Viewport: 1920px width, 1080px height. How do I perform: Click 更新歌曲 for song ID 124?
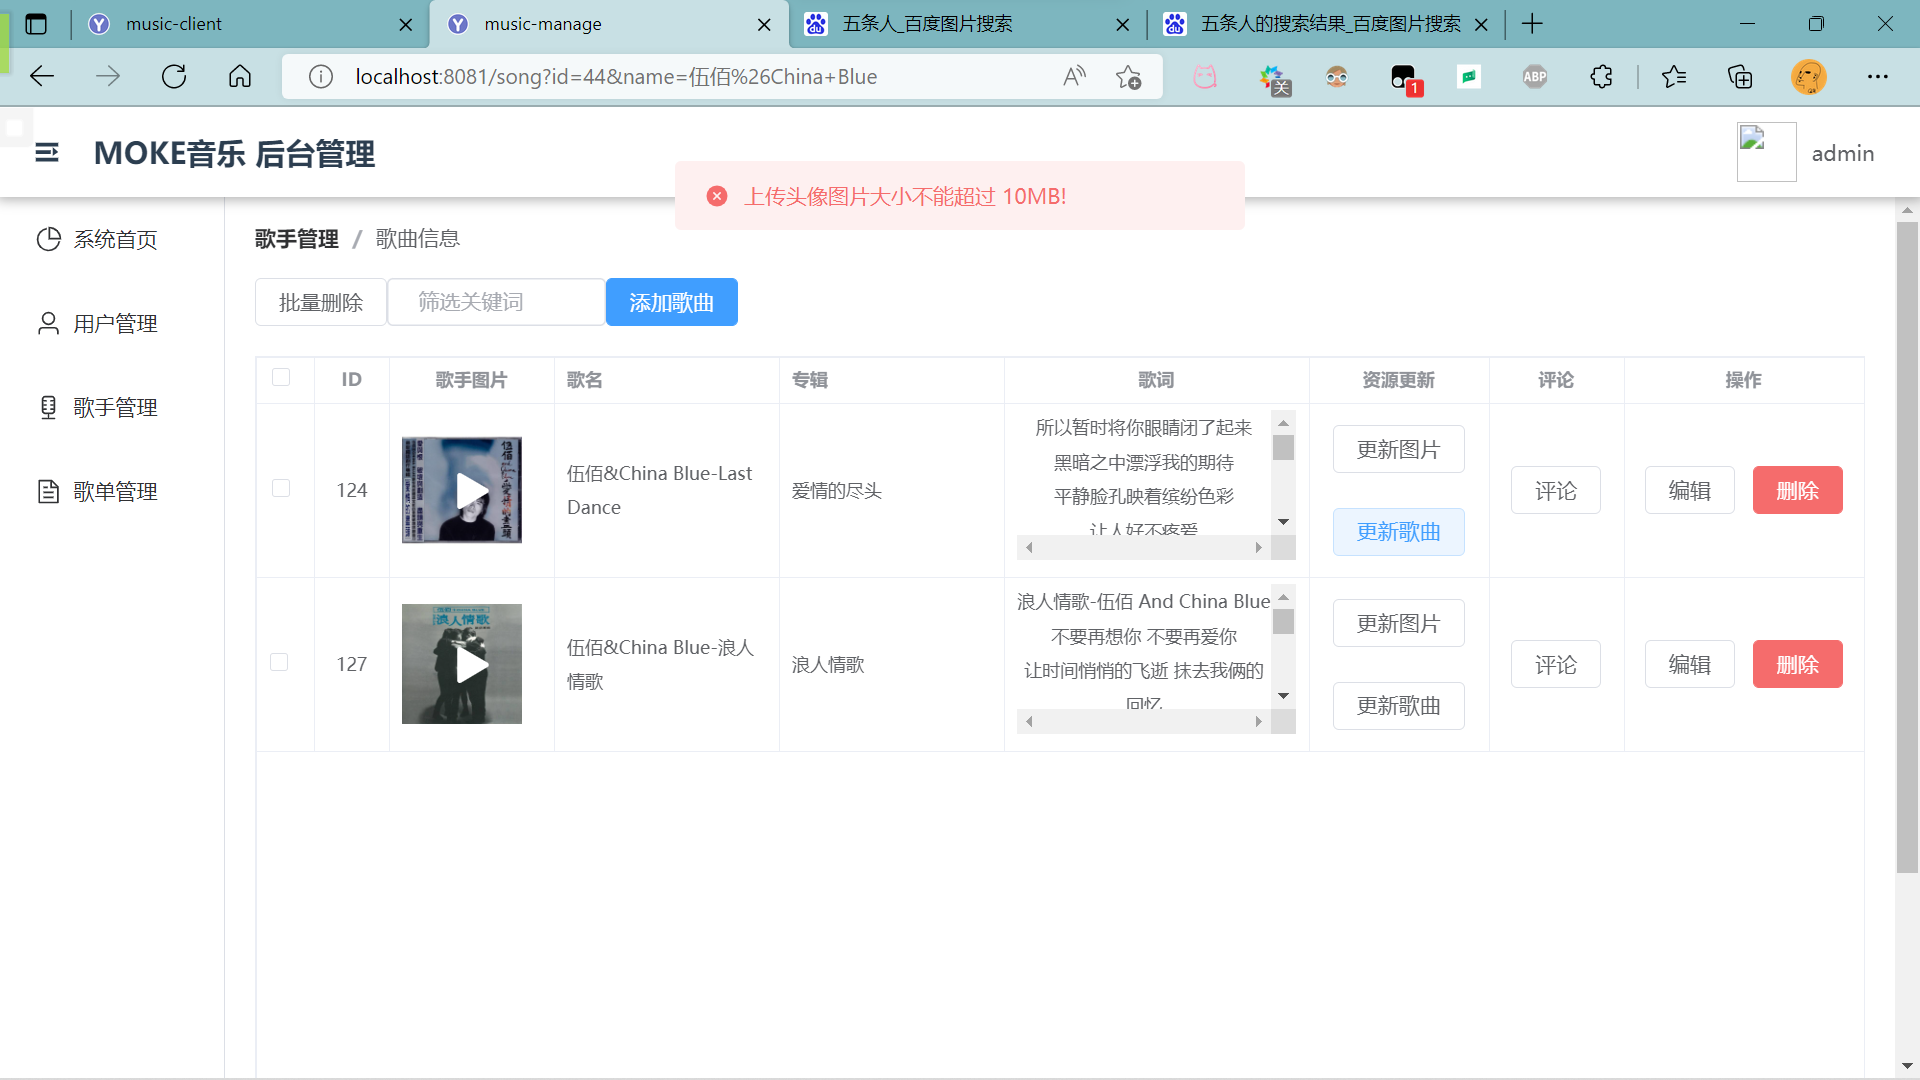coord(1398,531)
